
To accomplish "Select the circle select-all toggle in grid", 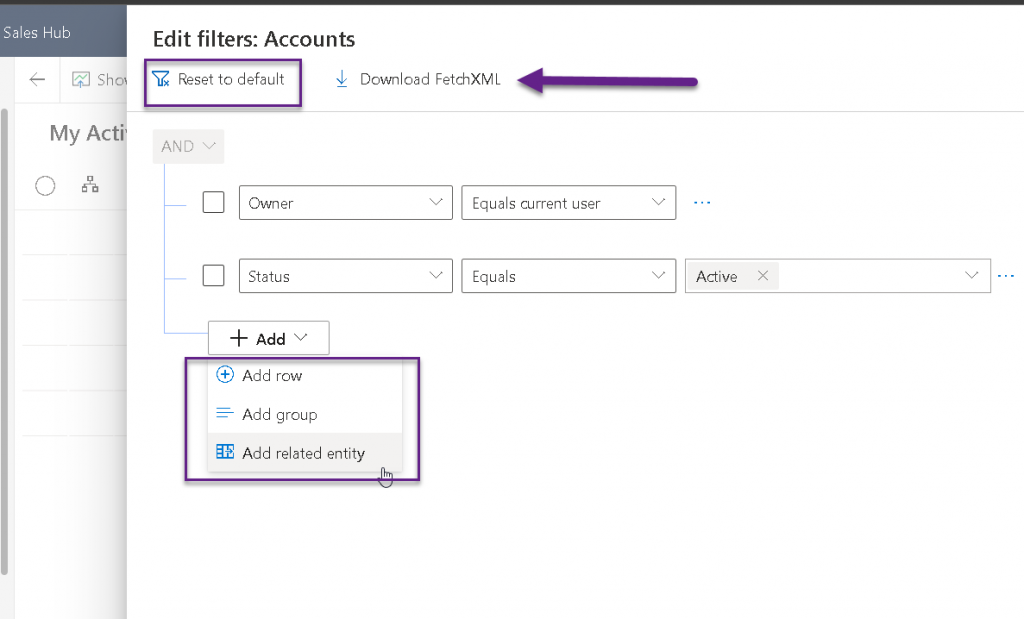I will point(45,185).
